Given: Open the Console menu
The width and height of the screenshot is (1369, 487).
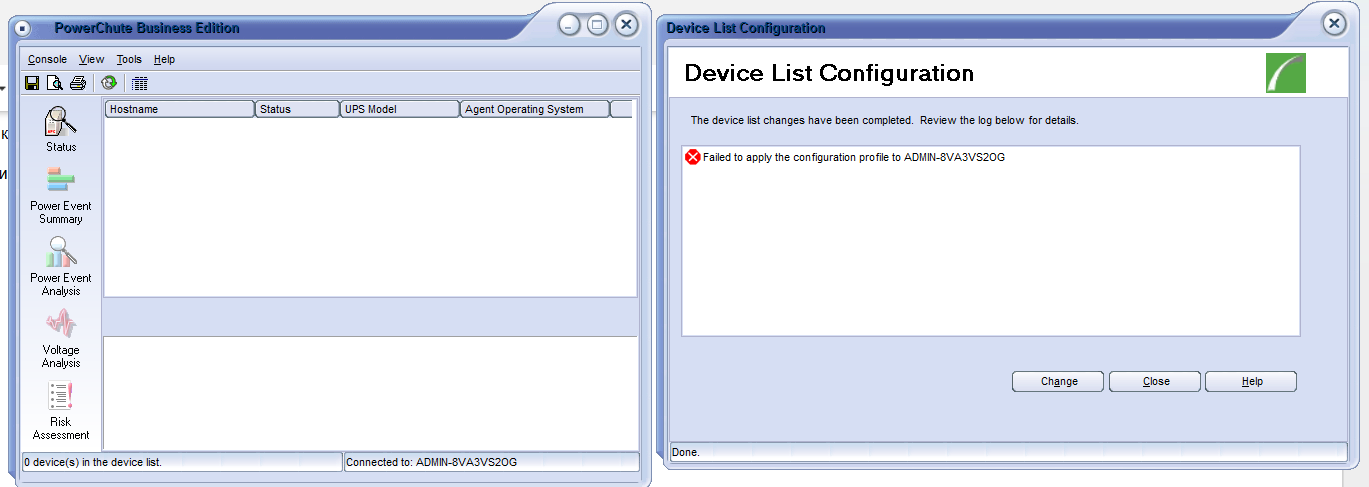Looking at the screenshot, I should (47, 60).
